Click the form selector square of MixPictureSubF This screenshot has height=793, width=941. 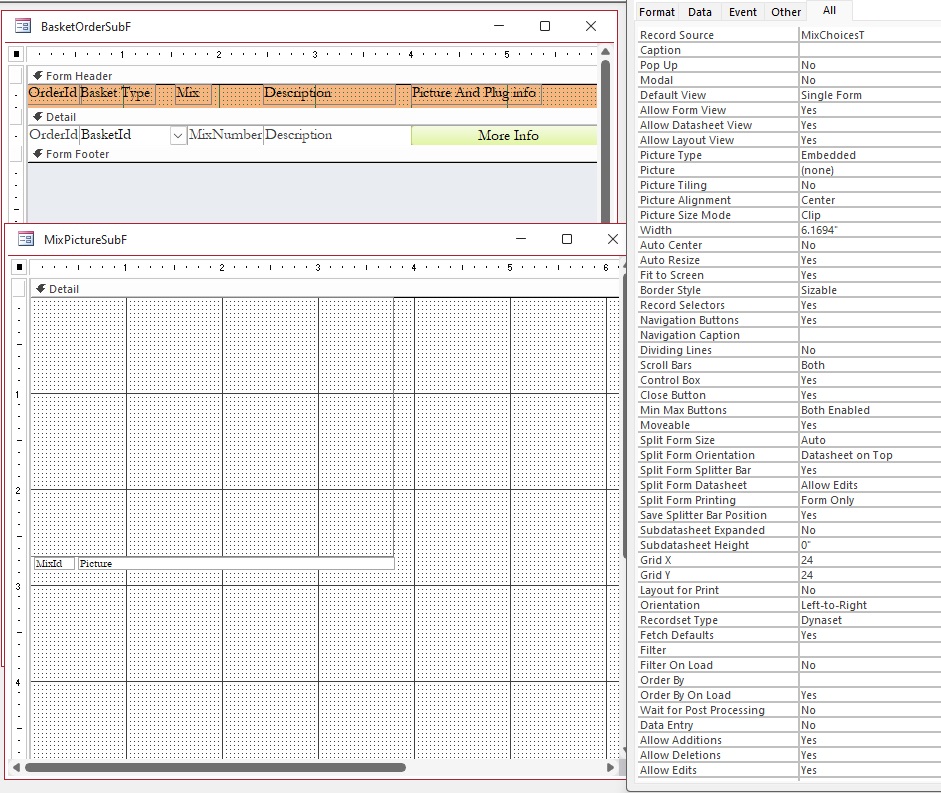pyautogui.click(x=17, y=267)
